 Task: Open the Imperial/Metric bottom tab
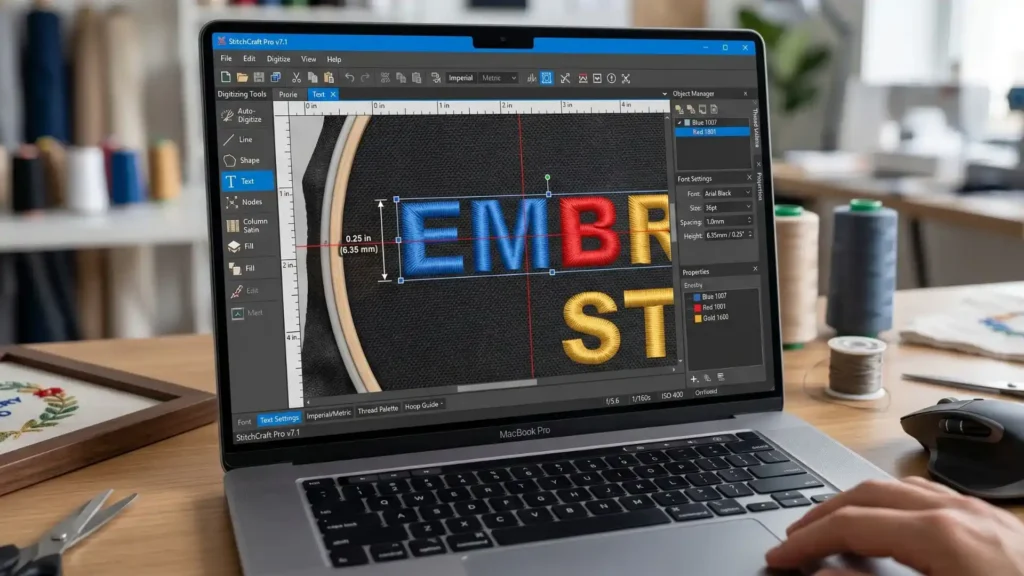[328, 414]
